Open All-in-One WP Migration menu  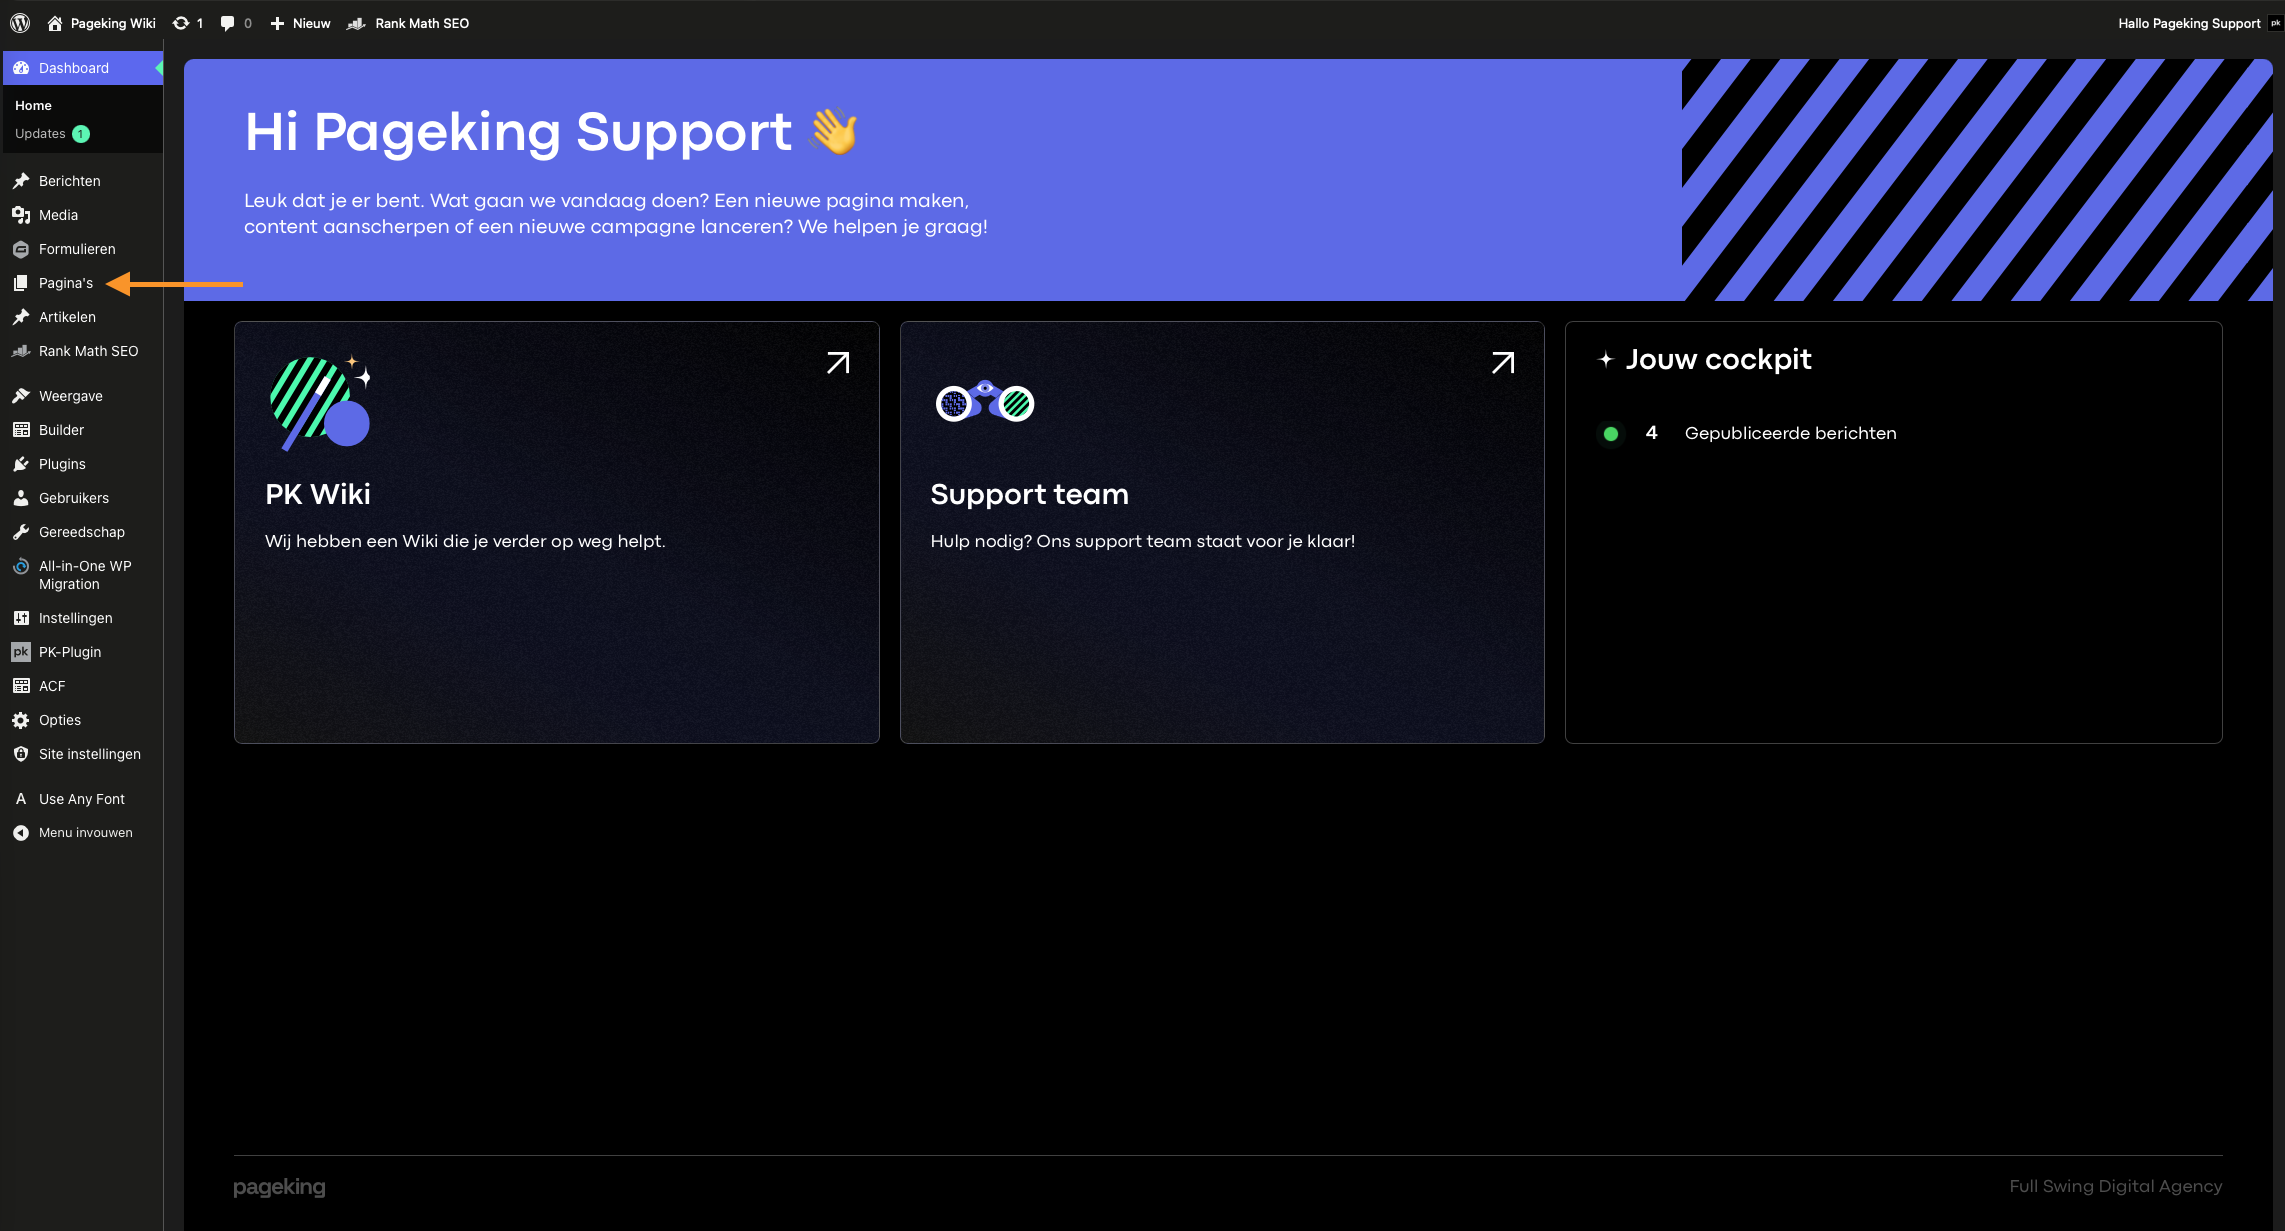(x=85, y=575)
